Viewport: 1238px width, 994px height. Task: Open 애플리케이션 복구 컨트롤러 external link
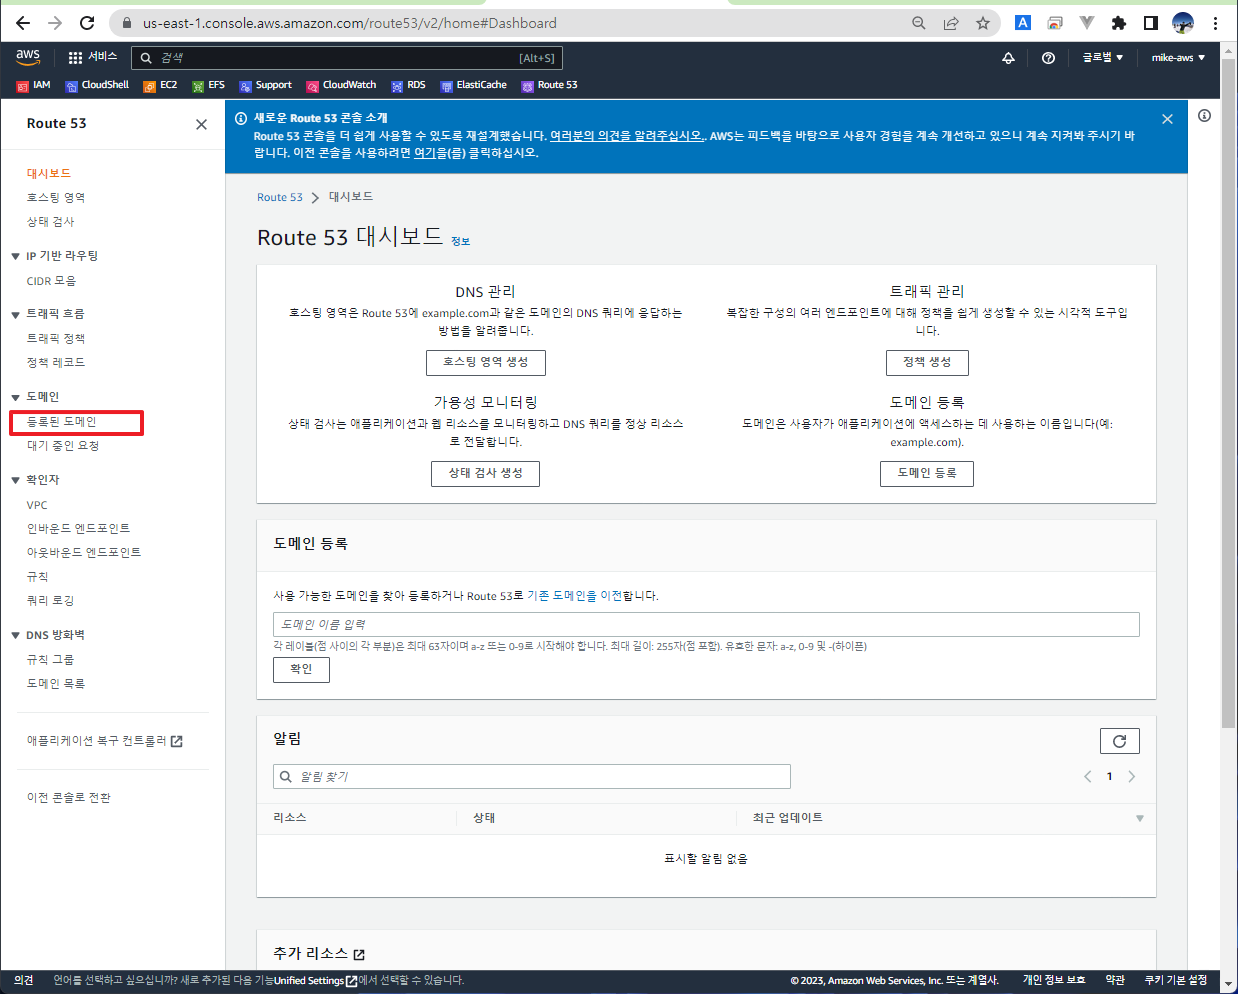click(x=105, y=741)
